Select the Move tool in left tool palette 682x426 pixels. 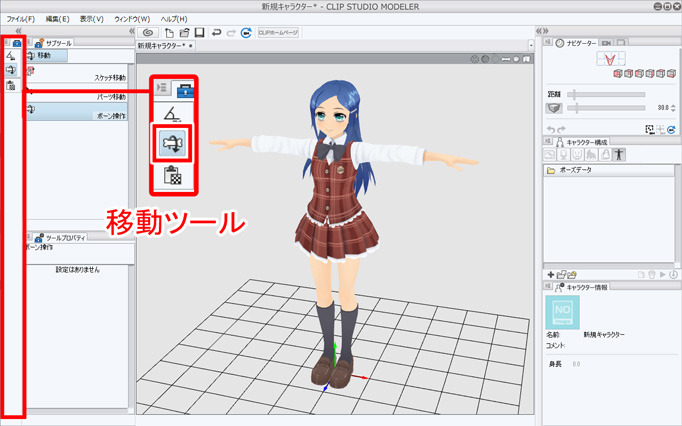pos(11,71)
